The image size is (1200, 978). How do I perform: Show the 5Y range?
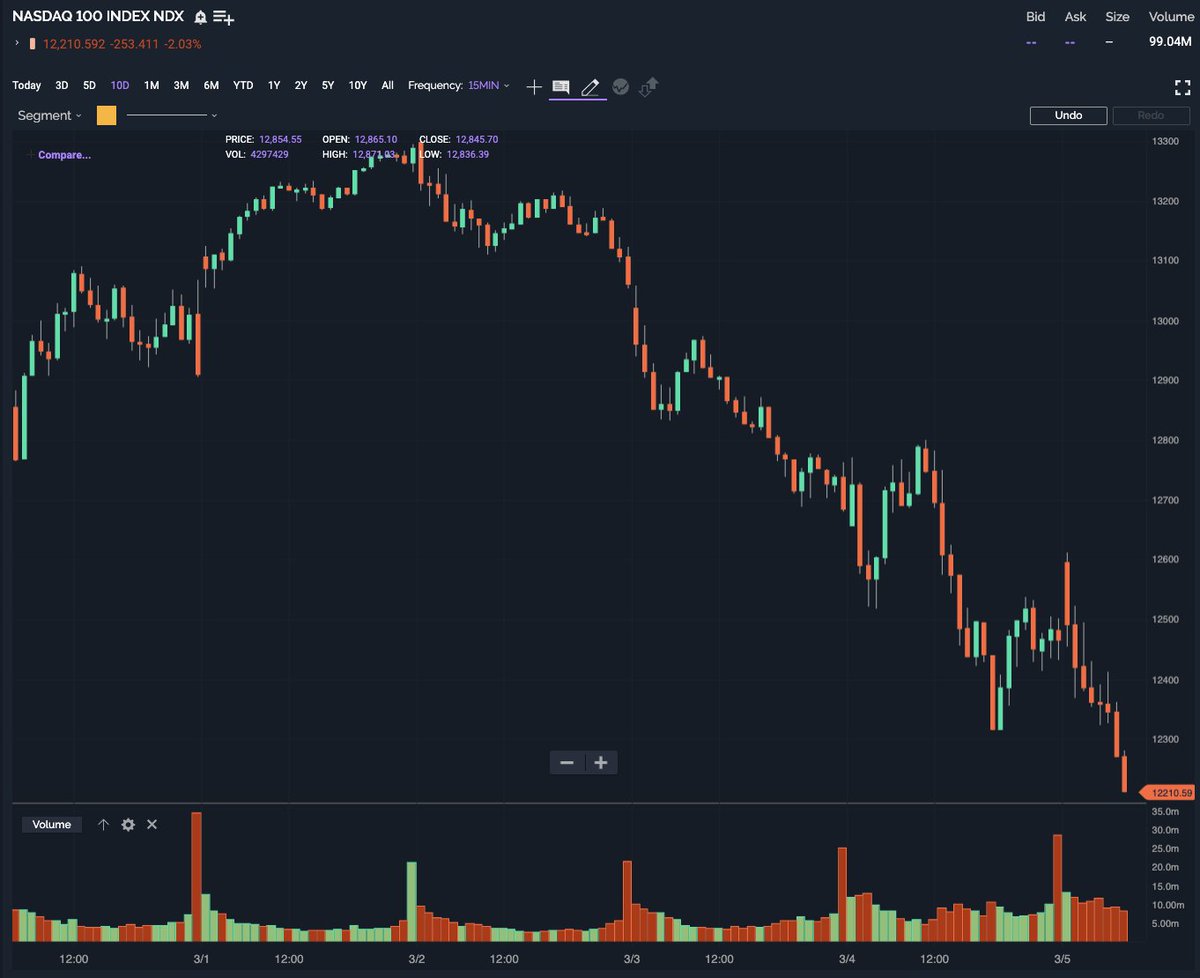click(x=328, y=86)
